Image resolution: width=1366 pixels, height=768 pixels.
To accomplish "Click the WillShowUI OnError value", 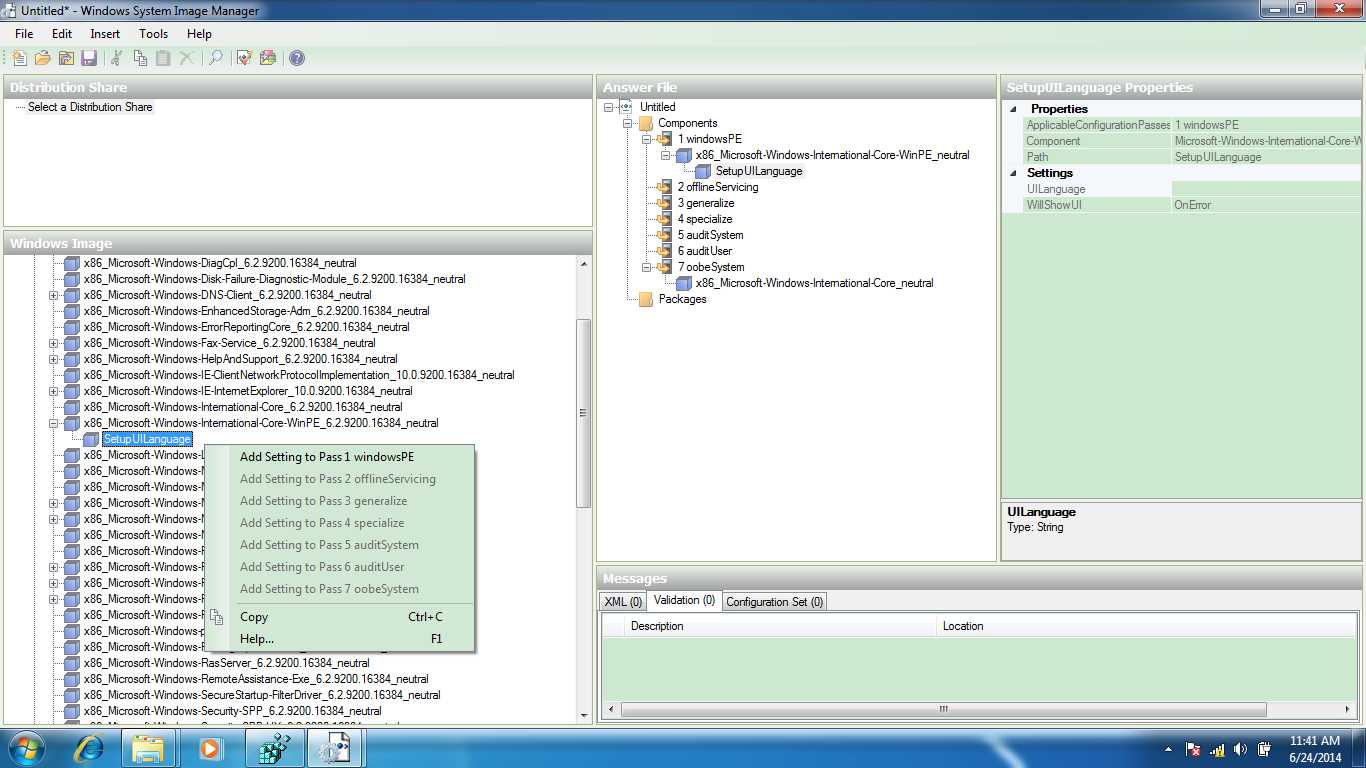I will click(x=1266, y=205).
